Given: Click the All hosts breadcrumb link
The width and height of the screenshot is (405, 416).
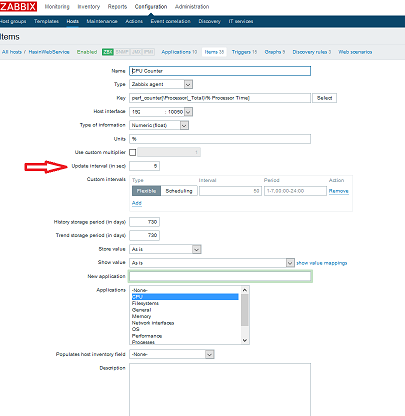Looking at the screenshot, I should 12,52.
